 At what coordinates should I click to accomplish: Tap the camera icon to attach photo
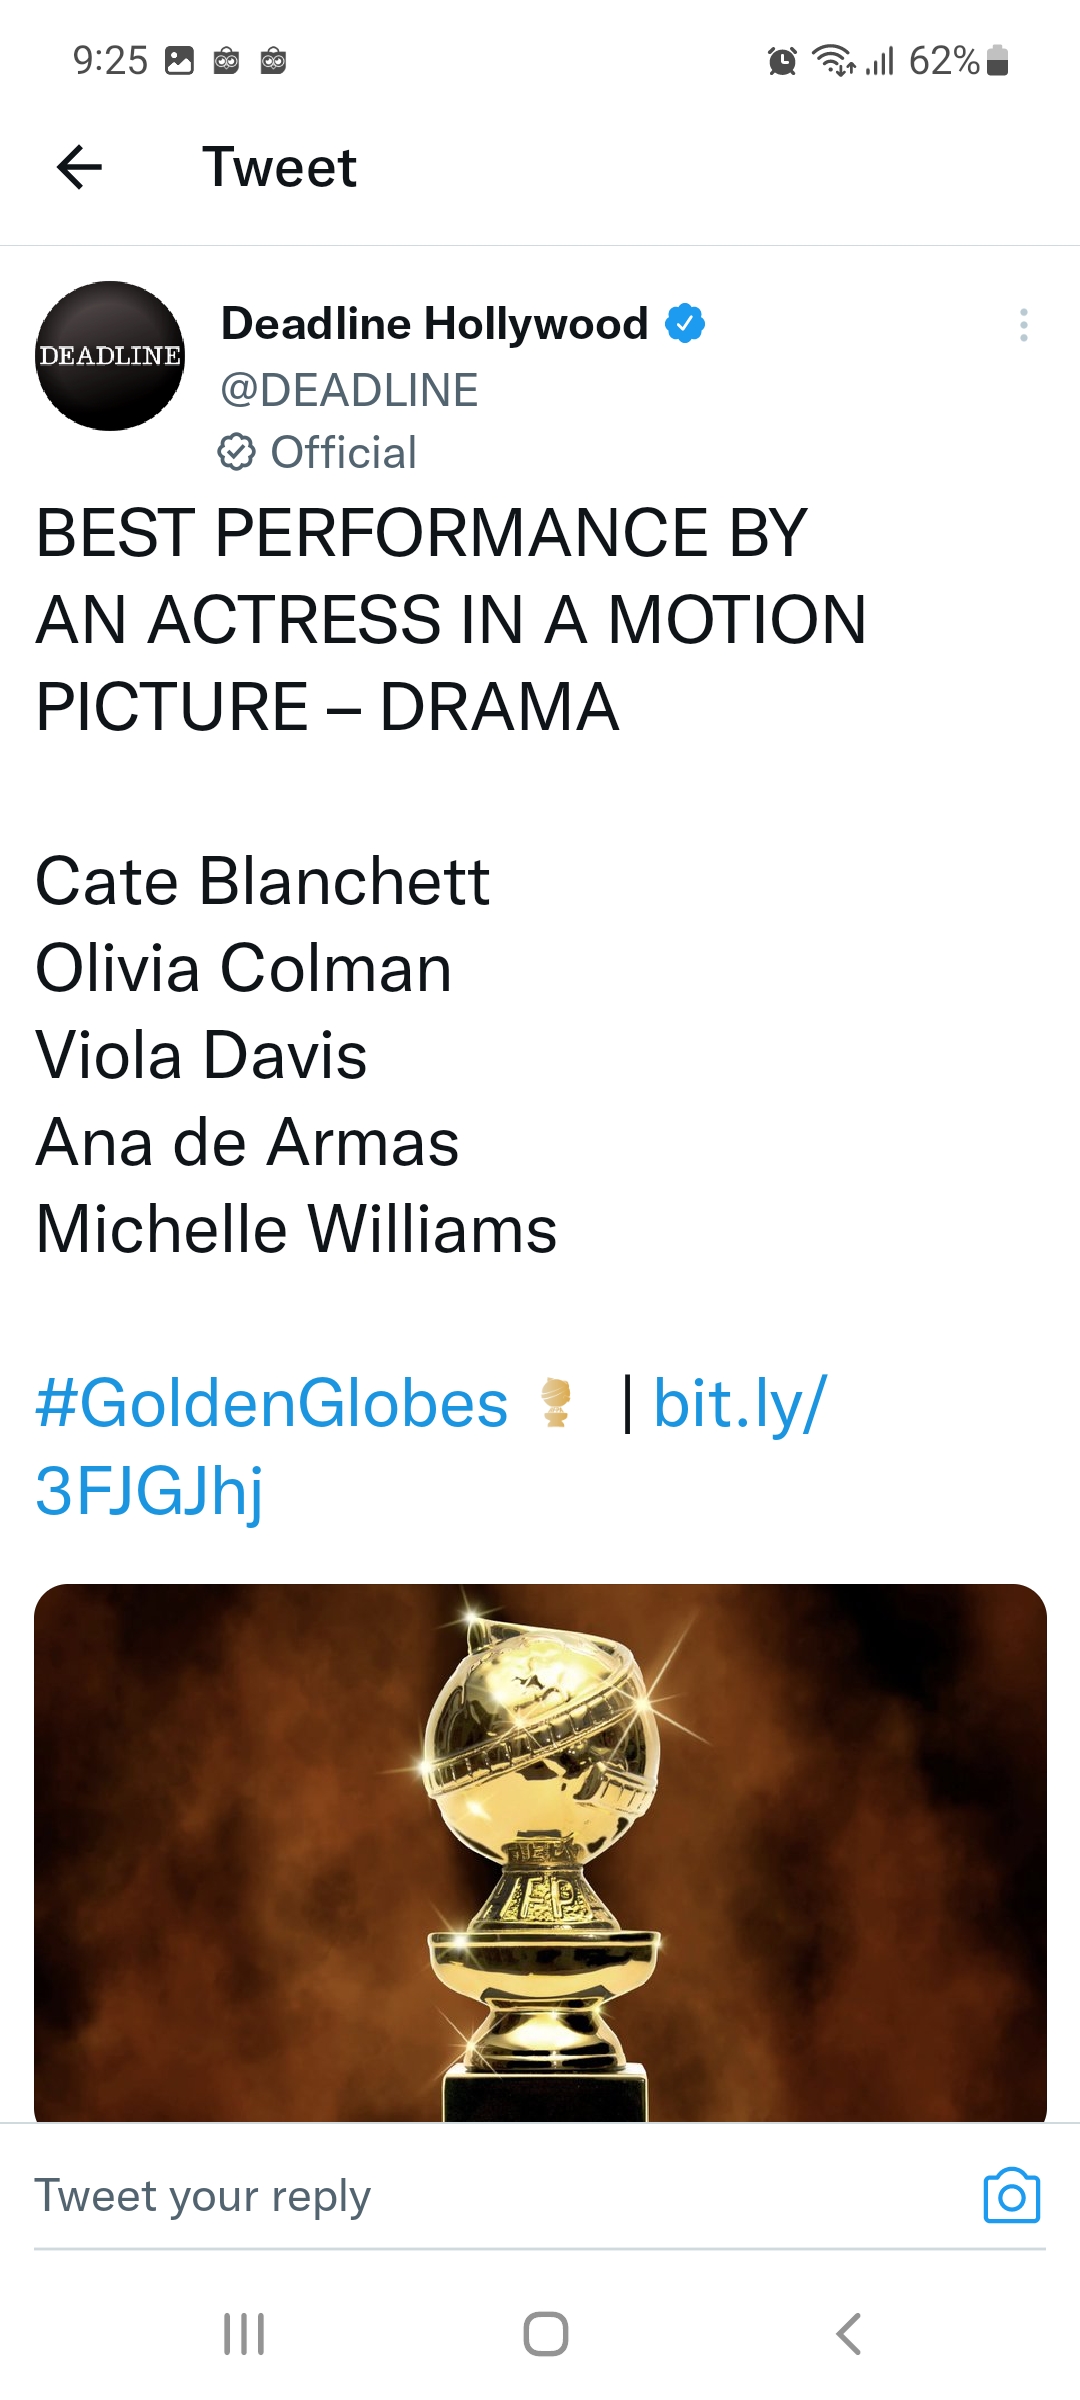tap(1011, 2196)
